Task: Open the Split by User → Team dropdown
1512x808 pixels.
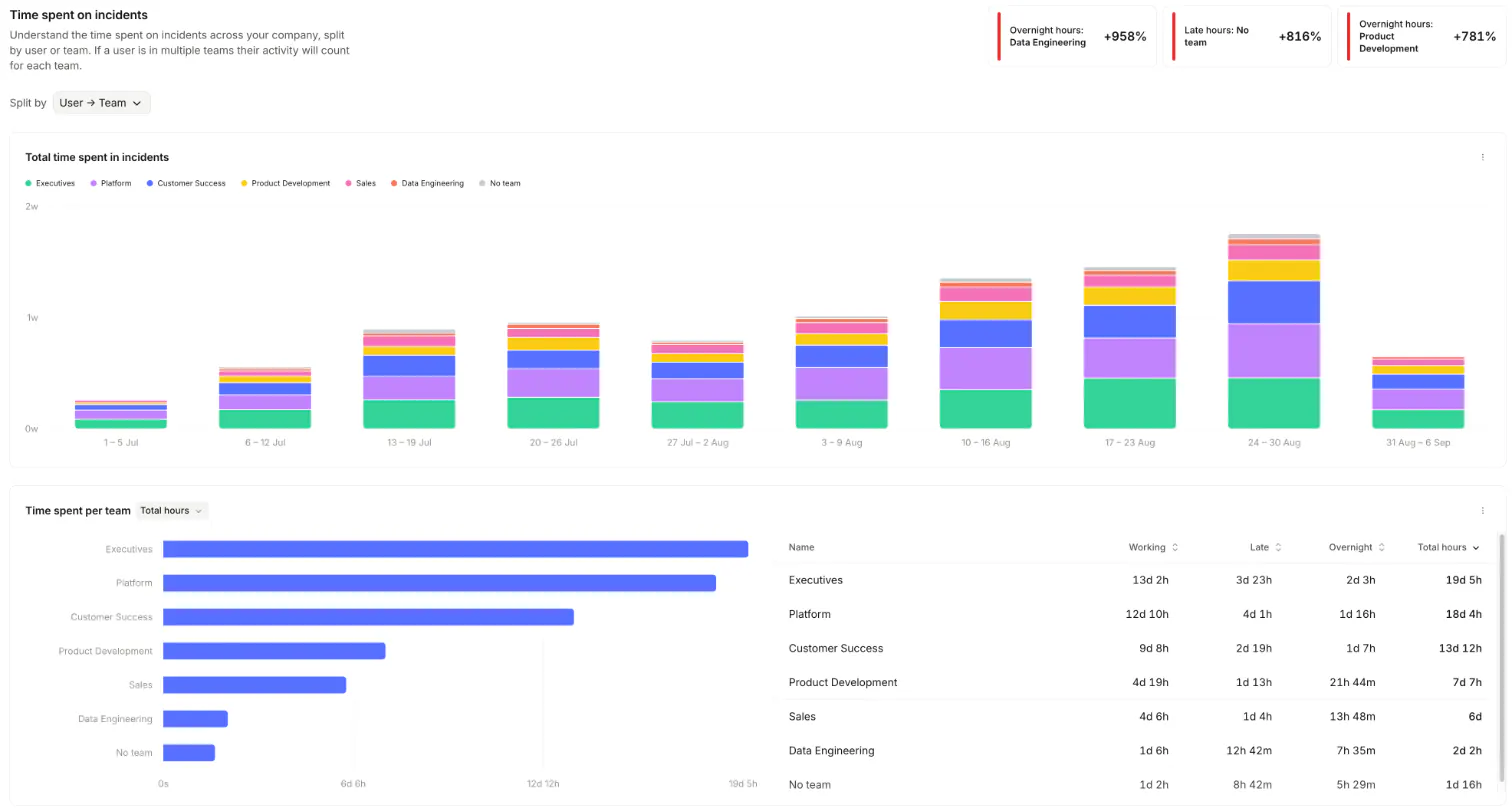Action: (102, 103)
